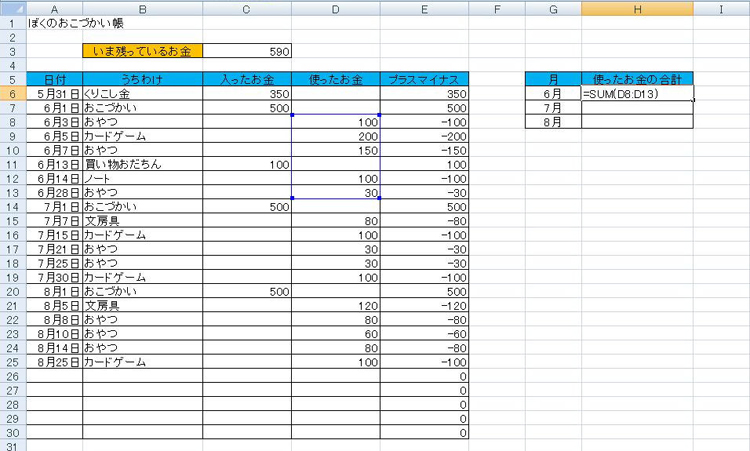The width and height of the screenshot is (750, 451).
Task: Select the remaining balance cell showing 590
Action: click(247, 50)
